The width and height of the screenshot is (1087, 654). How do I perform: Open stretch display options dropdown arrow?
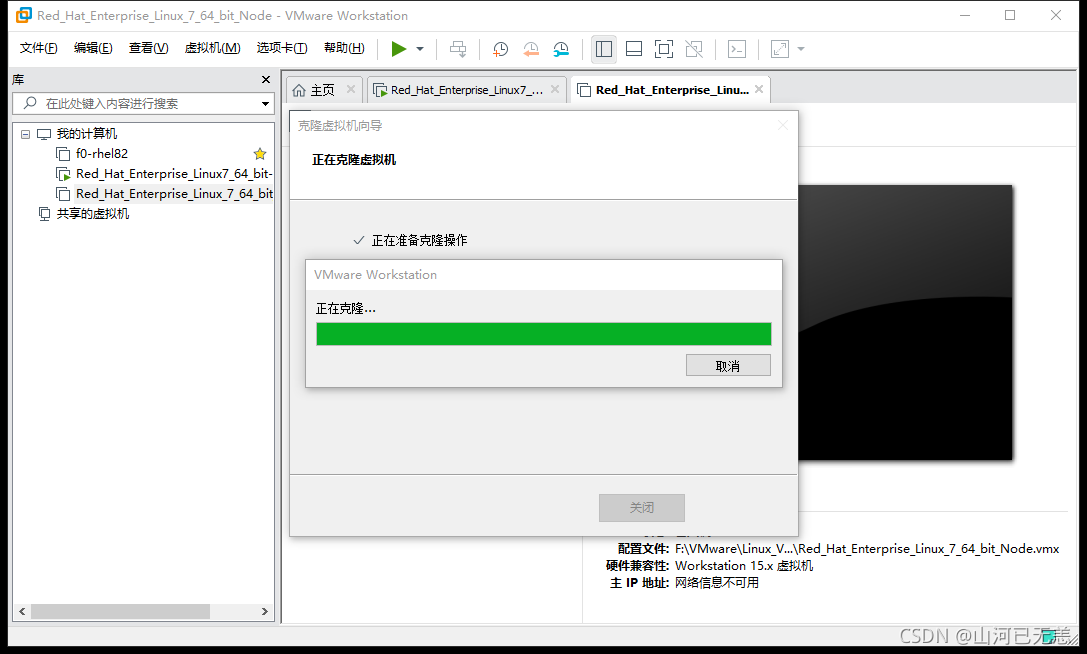(x=801, y=49)
